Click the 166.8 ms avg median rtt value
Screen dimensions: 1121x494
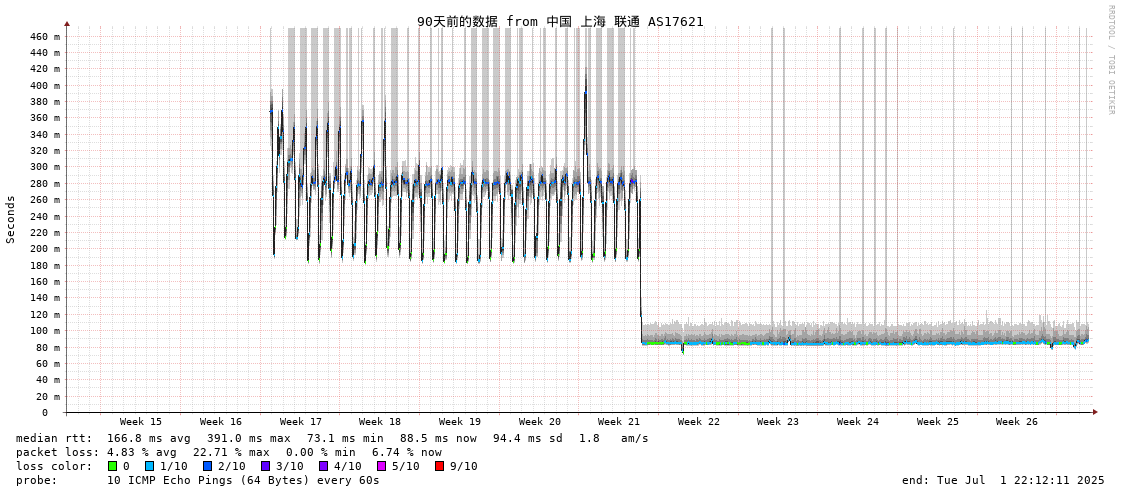point(149,438)
